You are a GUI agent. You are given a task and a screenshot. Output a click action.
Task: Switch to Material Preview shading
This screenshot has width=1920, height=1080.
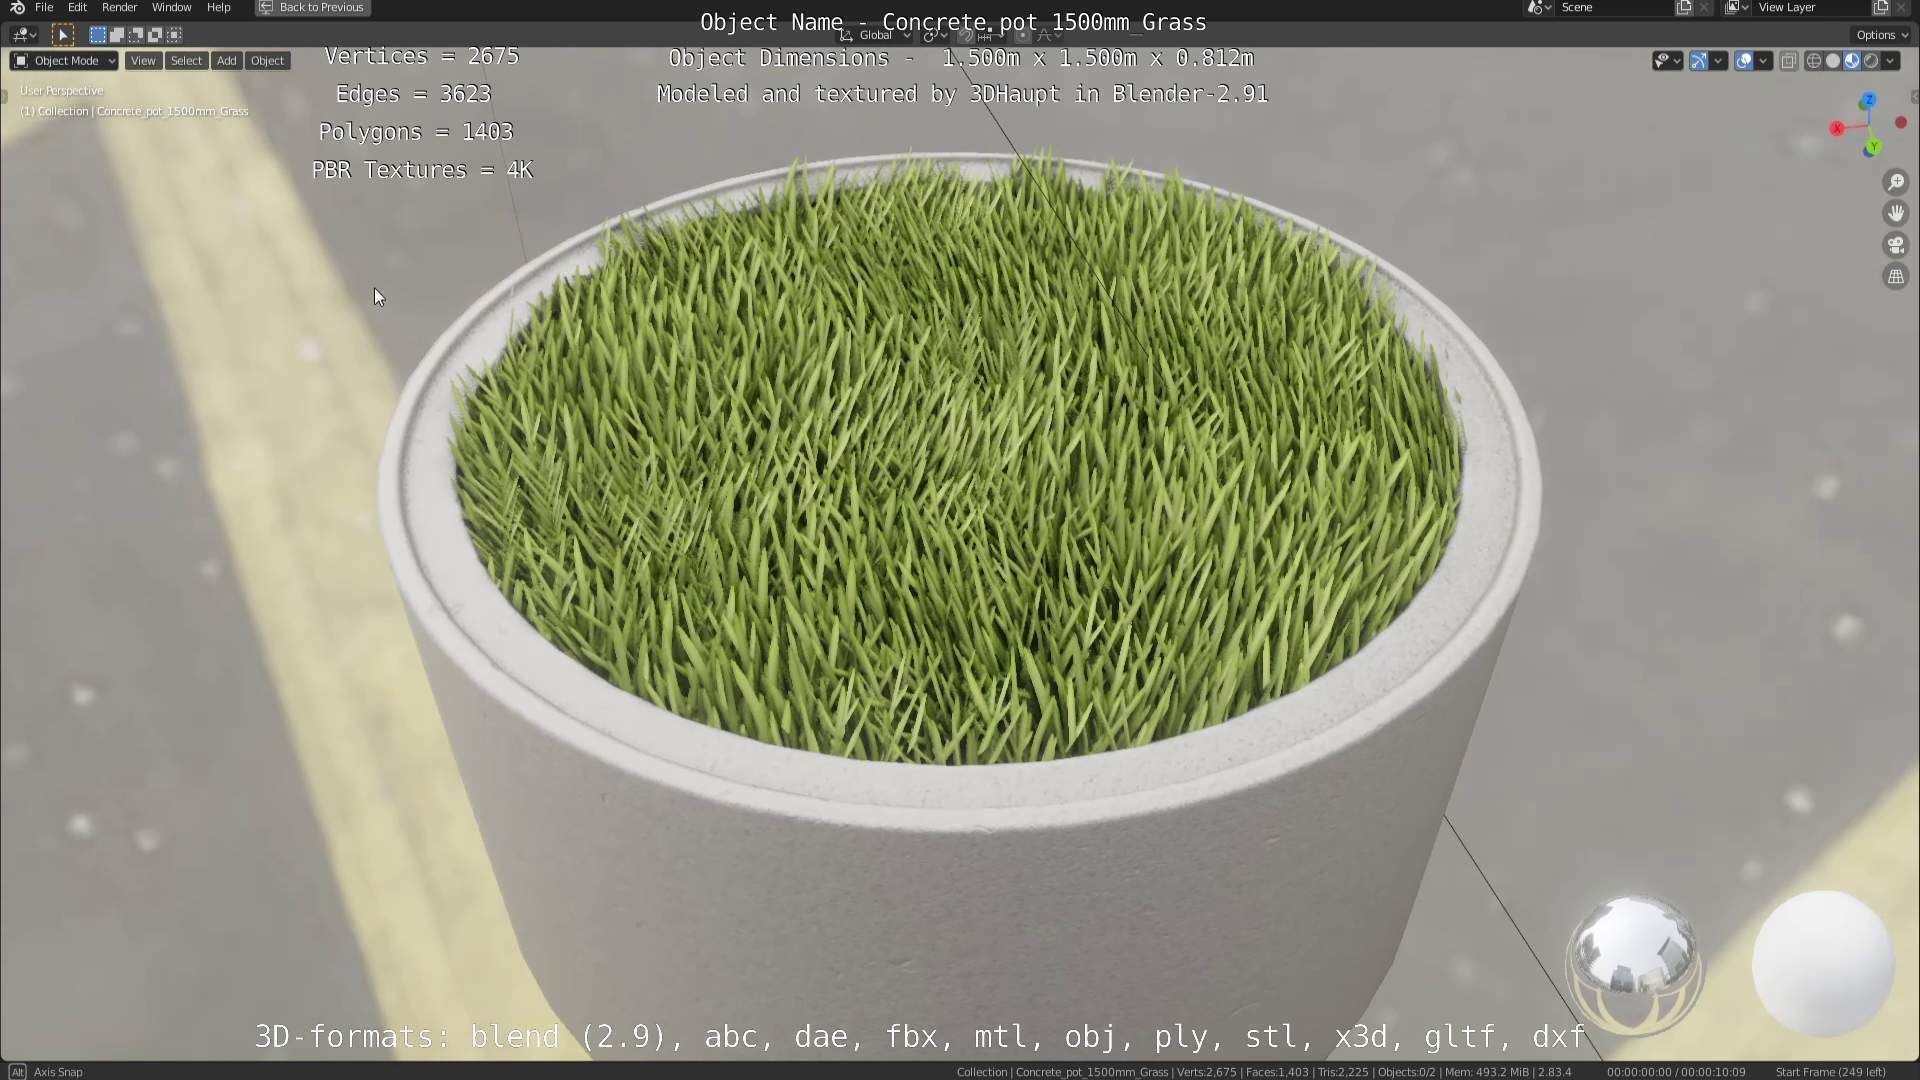[x=1851, y=61]
